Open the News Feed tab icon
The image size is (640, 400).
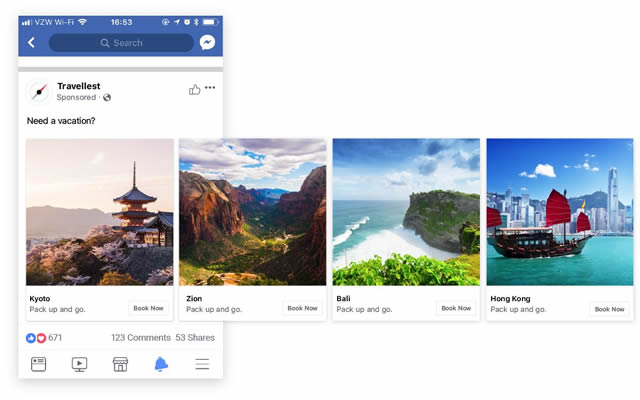click(x=39, y=364)
